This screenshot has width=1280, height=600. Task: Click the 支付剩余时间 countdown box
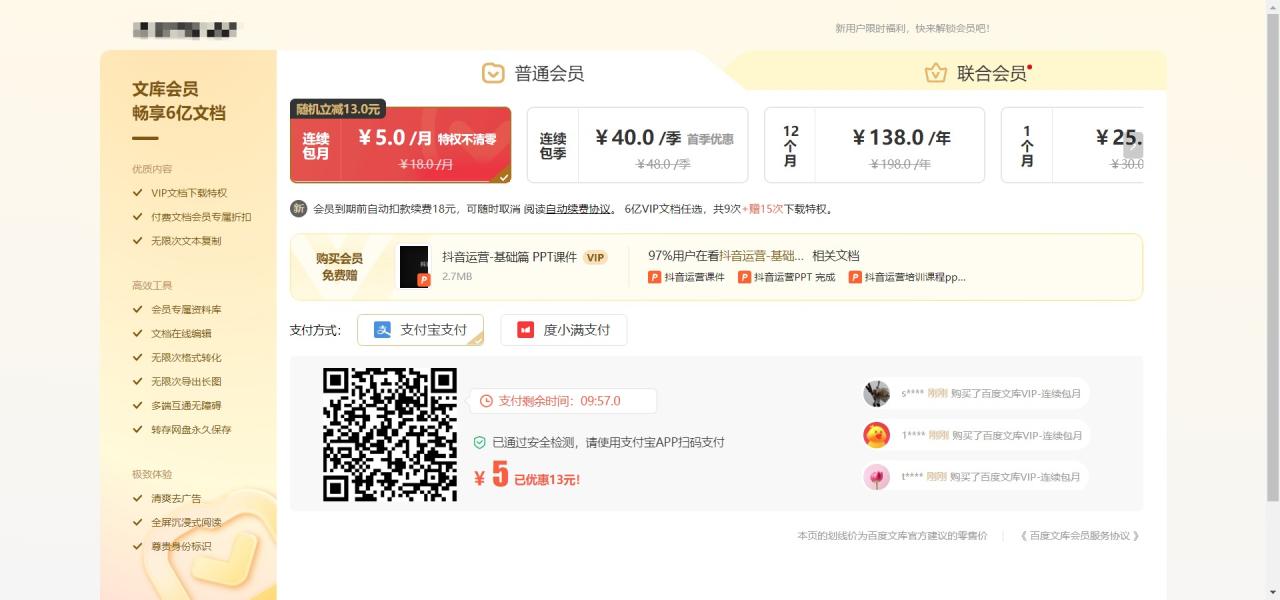[x=563, y=401]
